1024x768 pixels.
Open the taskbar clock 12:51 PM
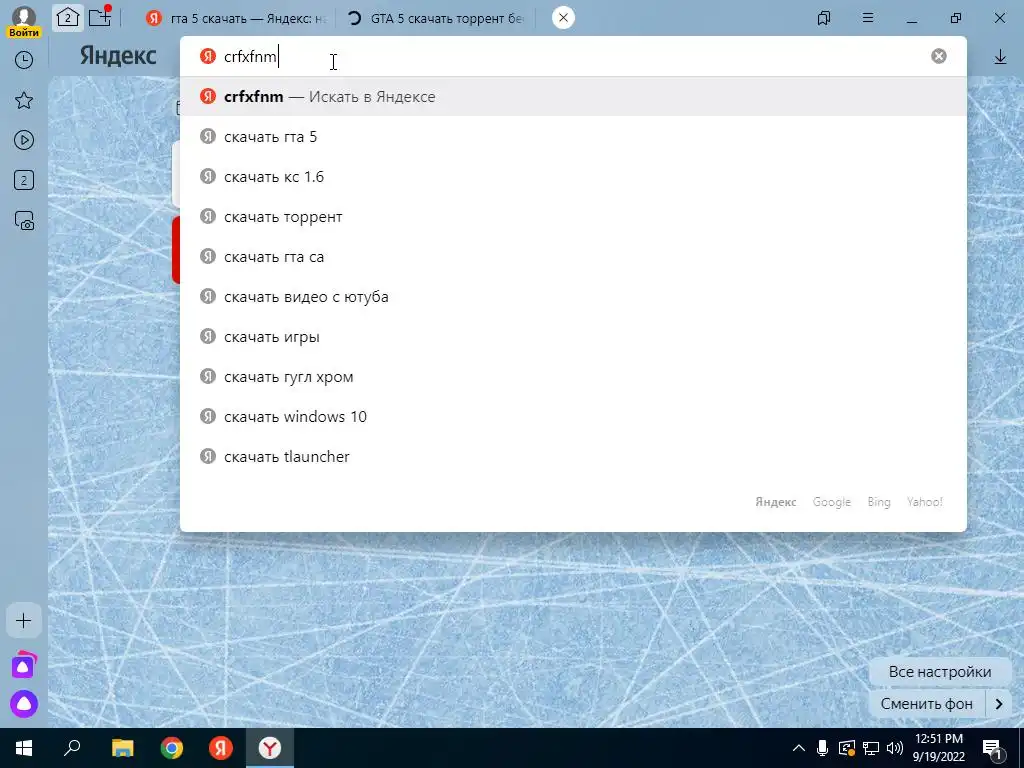[x=938, y=748]
